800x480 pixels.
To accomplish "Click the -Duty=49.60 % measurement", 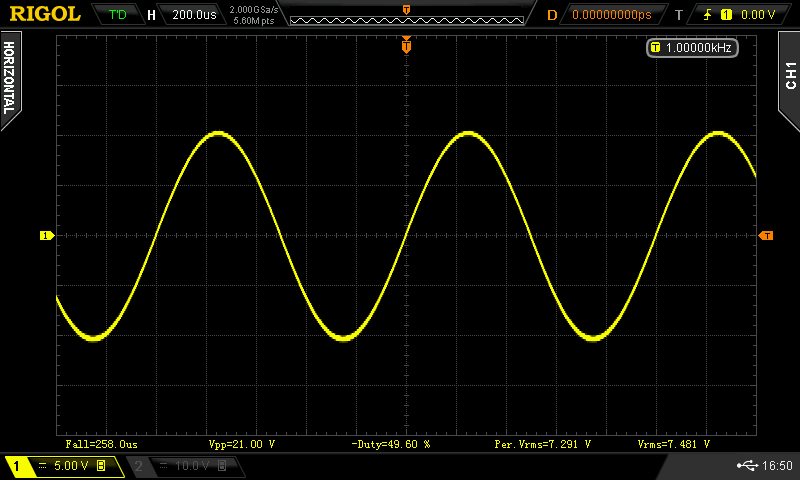I will (390, 443).
